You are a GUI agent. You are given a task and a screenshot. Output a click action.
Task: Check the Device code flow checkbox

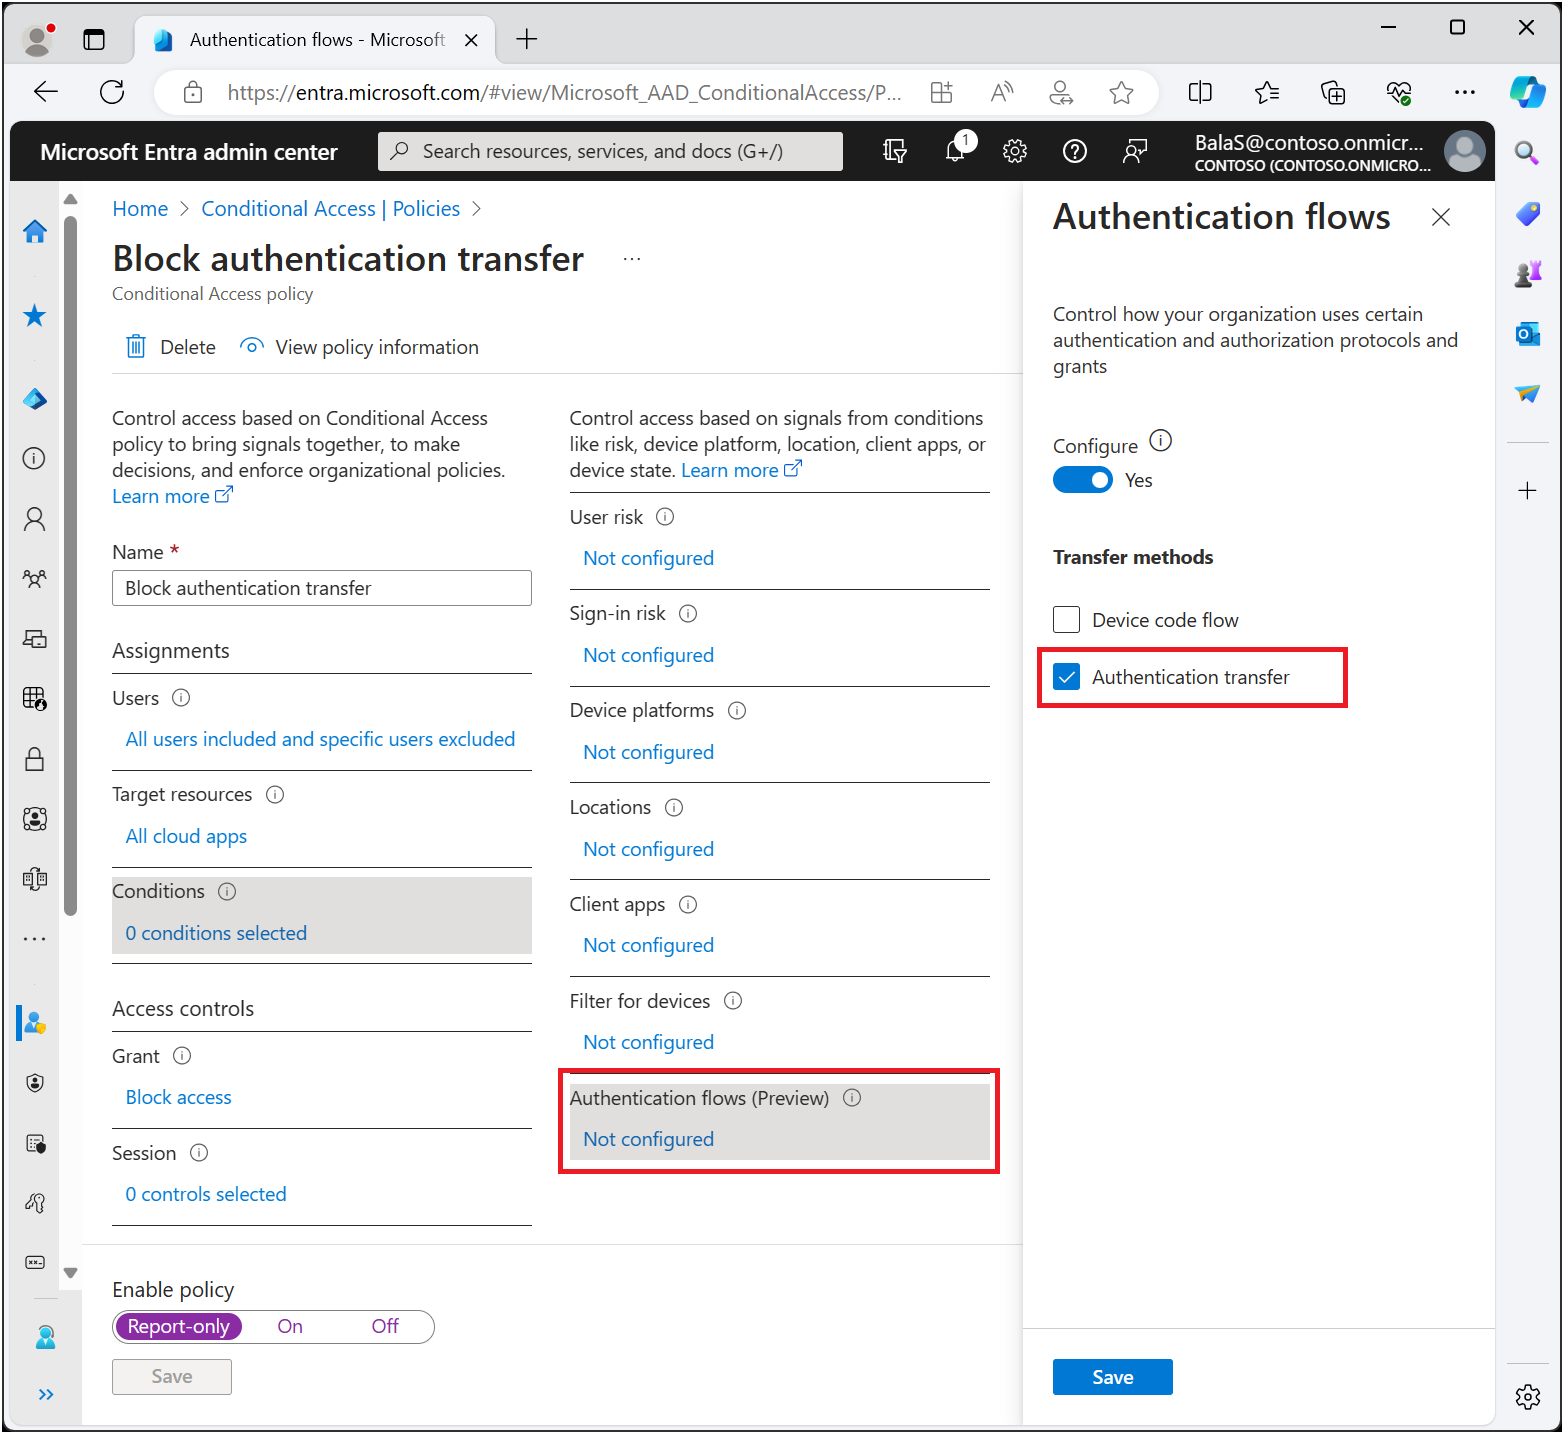click(x=1067, y=620)
